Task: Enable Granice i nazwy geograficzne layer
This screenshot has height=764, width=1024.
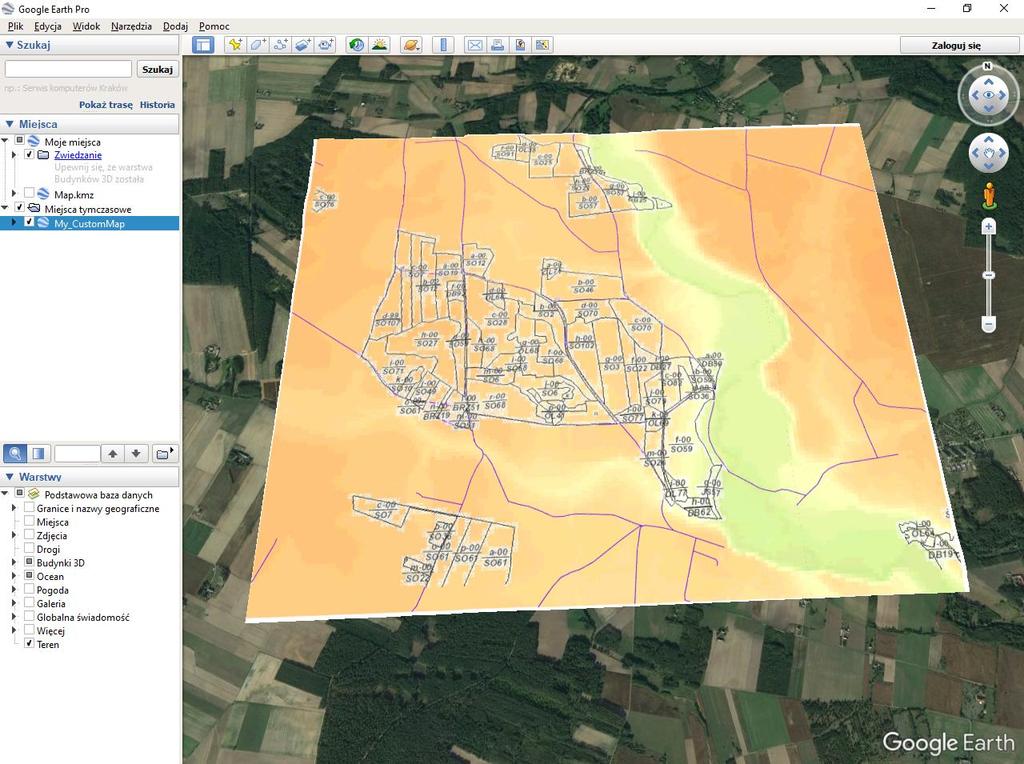Action: [29, 507]
